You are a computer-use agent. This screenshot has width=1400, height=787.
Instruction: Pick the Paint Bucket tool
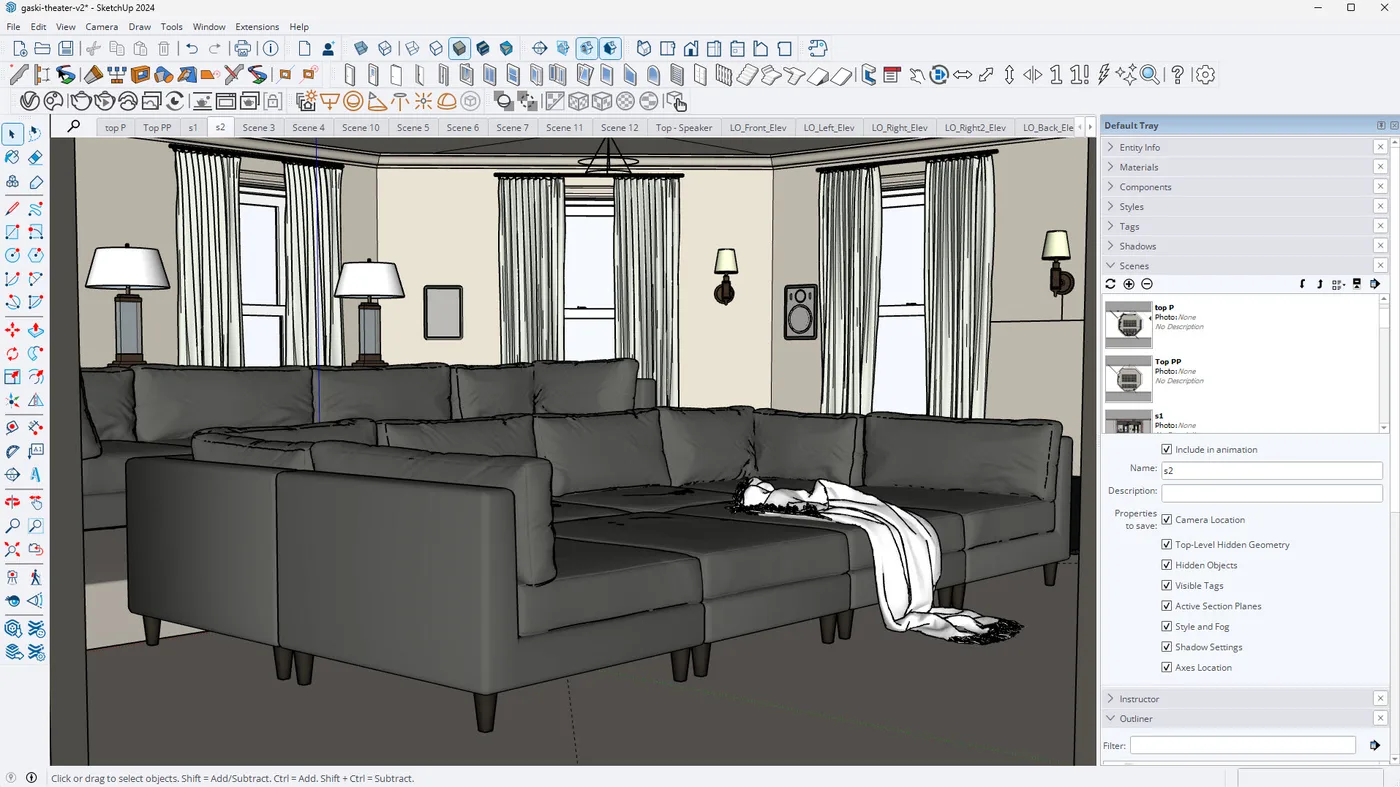click(x=12, y=157)
